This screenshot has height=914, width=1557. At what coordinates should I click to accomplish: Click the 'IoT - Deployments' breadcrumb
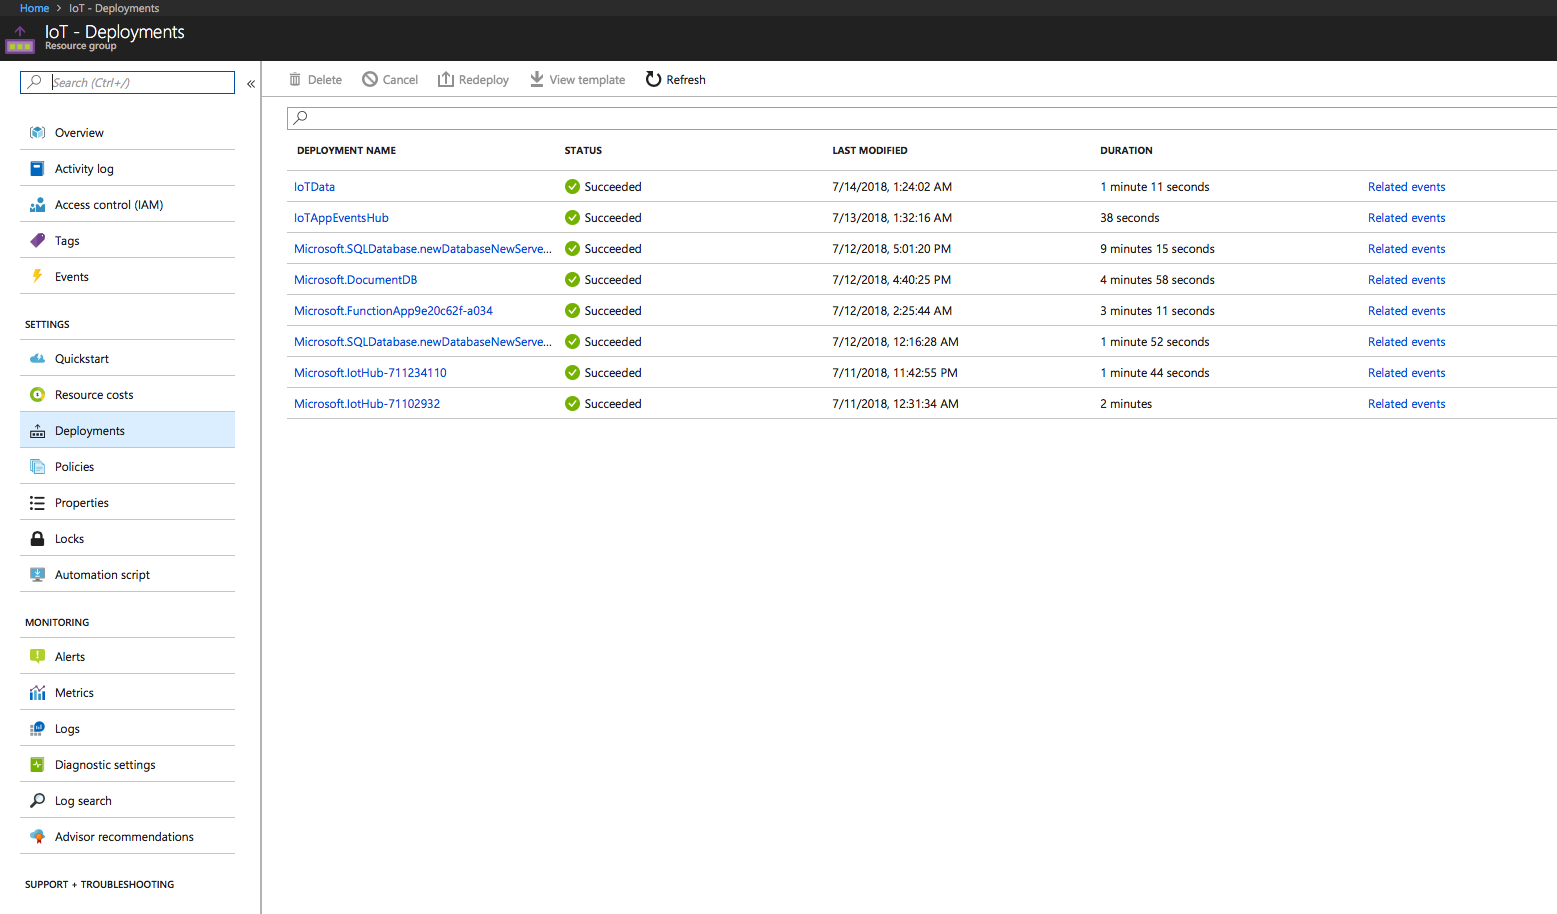pyautogui.click(x=114, y=8)
